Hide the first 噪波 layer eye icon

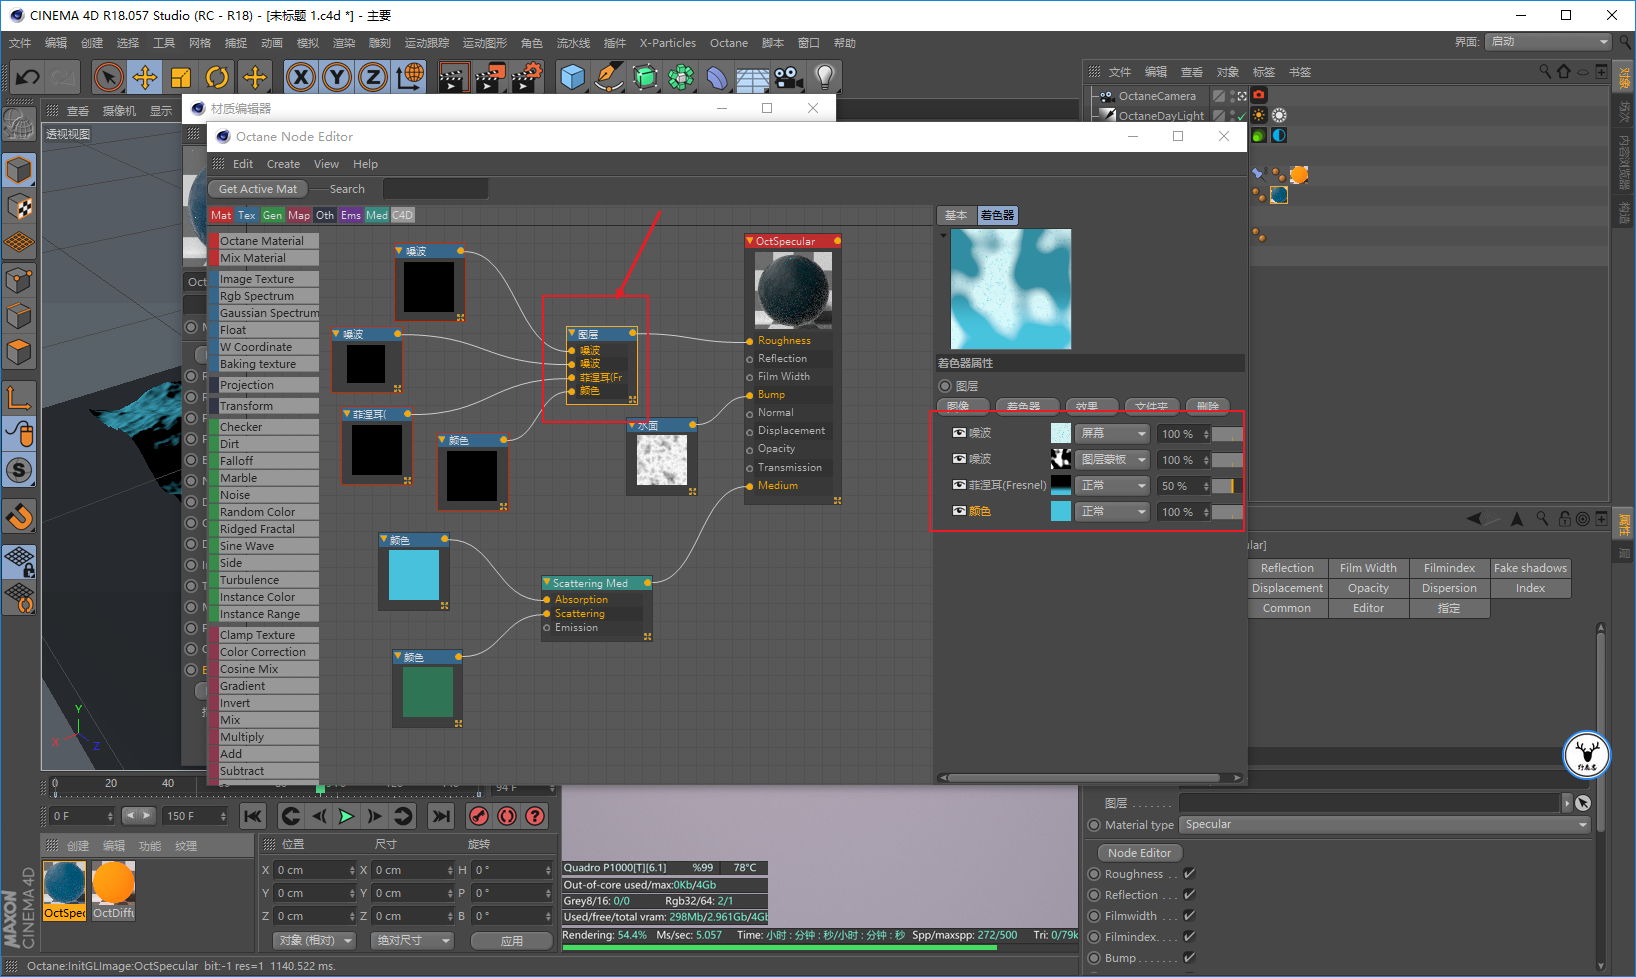coord(959,433)
